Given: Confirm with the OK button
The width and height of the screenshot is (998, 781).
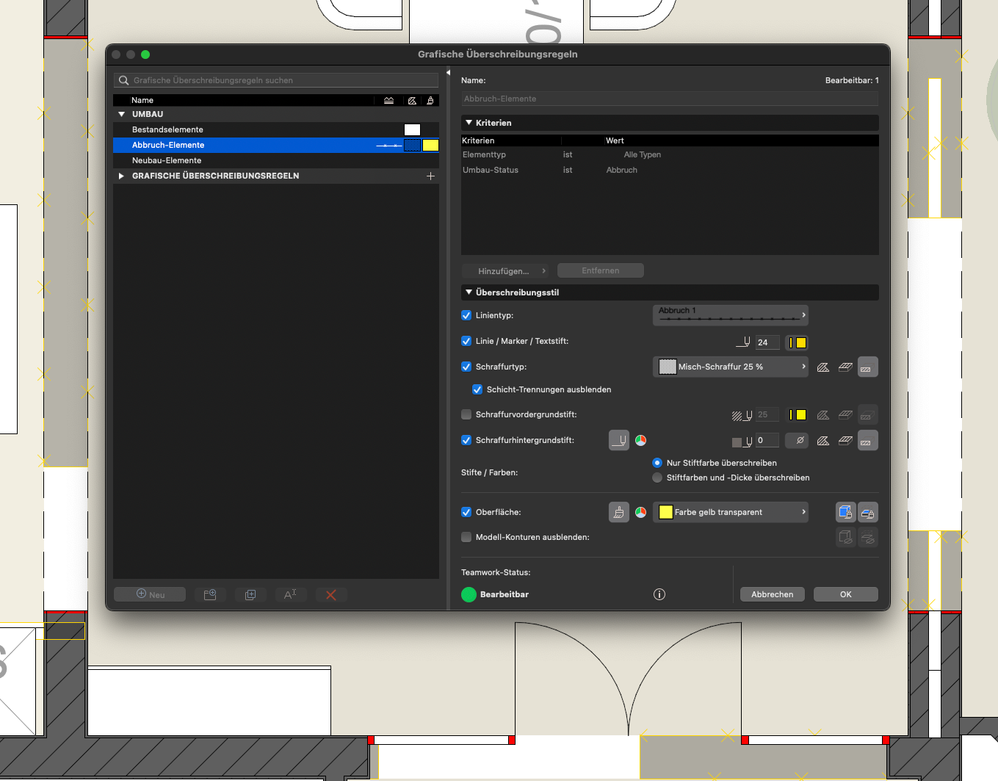Looking at the screenshot, I should click(x=845, y=594).
